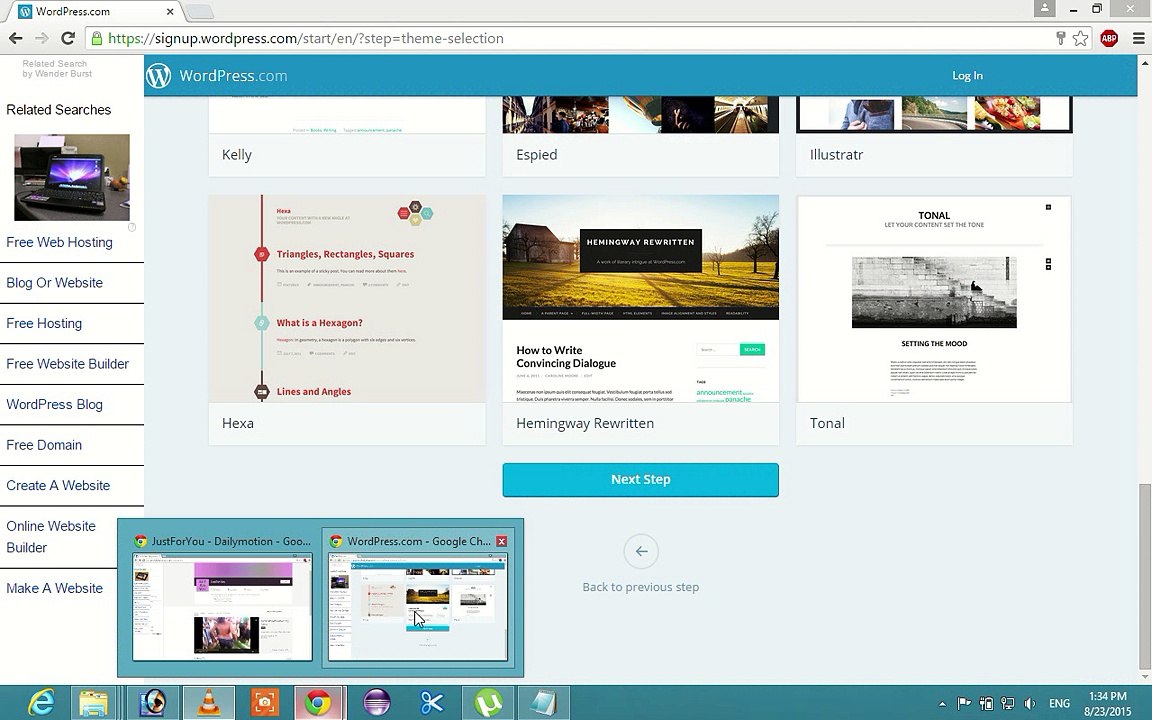Click the ENG language indicator
The height and width of the screenshot is (720, 1152).
click(x=1059, y=703)
